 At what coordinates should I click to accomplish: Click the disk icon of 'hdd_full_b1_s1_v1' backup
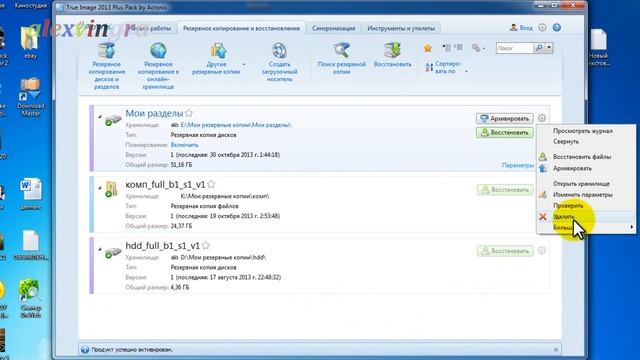pos(112,253)
